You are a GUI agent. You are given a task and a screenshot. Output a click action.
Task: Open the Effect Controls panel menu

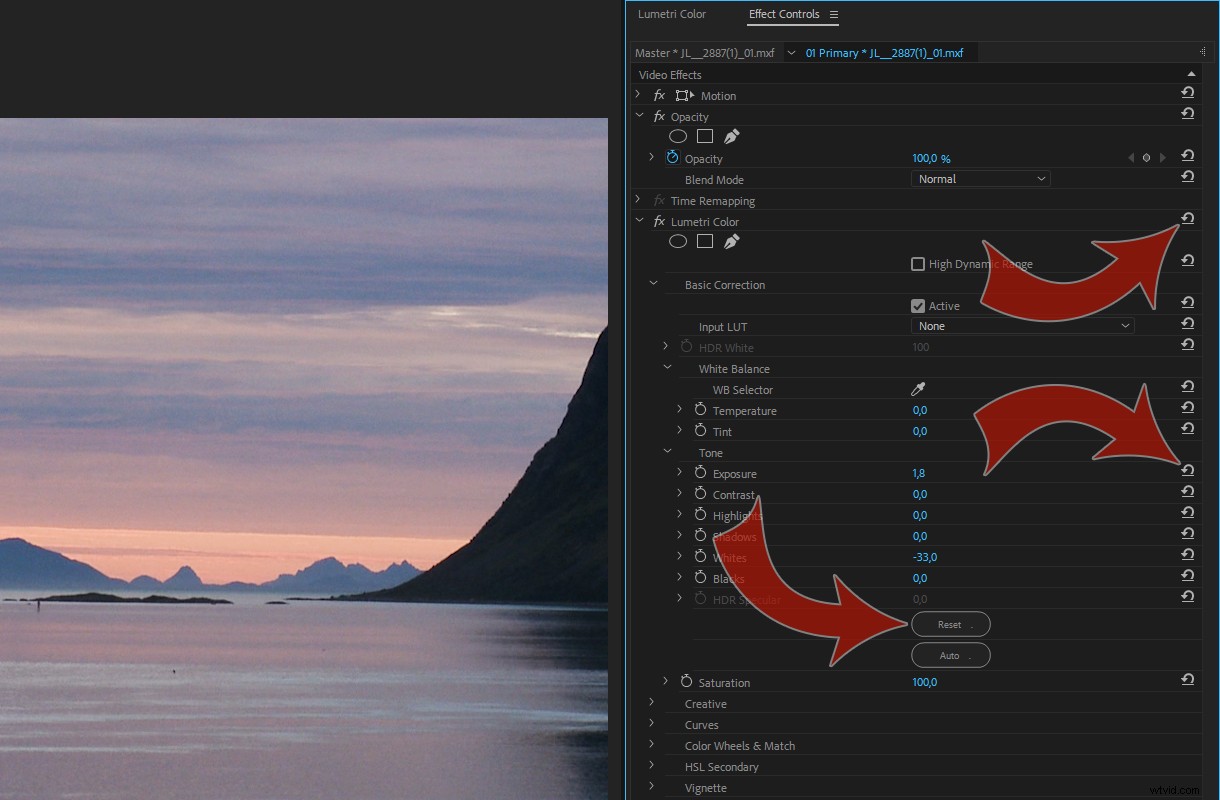tap(835, 14)
